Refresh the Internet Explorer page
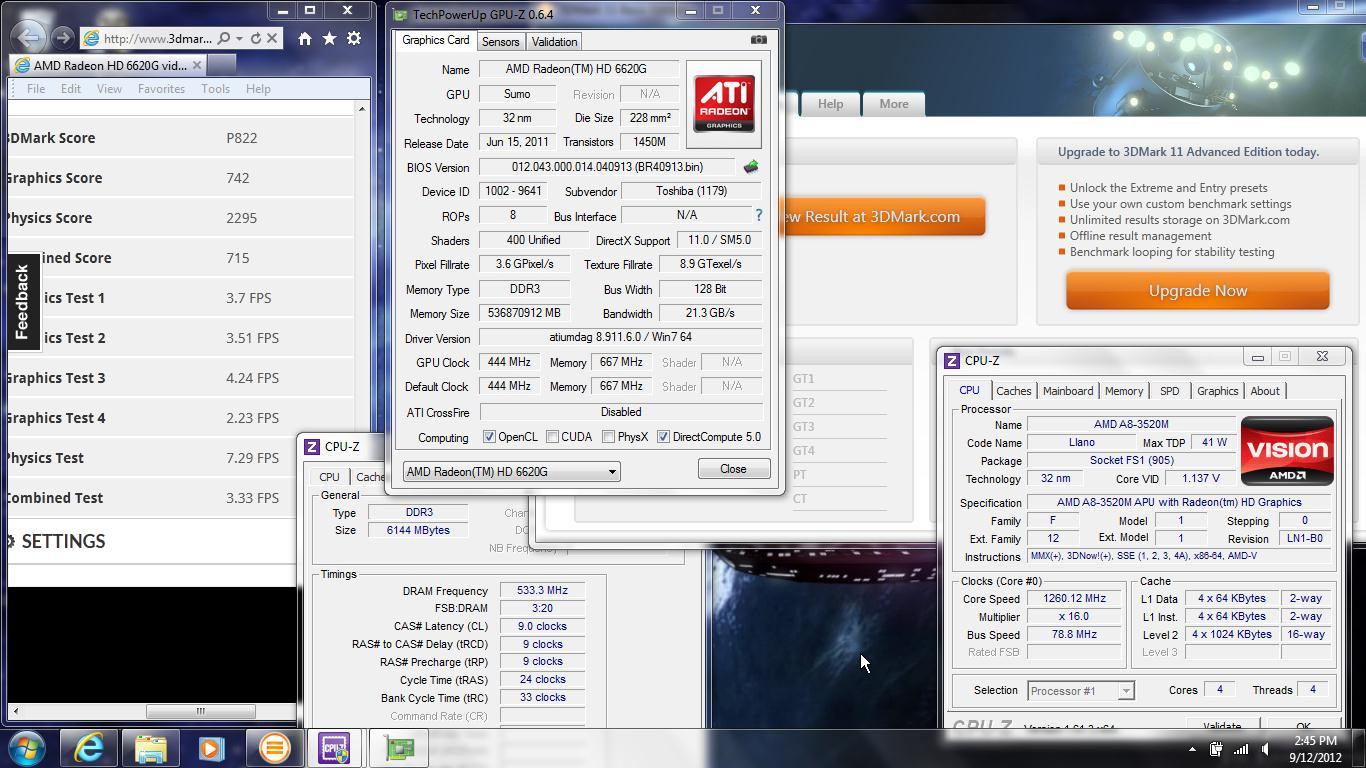The image size is (1366, 768). tap(256, 38)
